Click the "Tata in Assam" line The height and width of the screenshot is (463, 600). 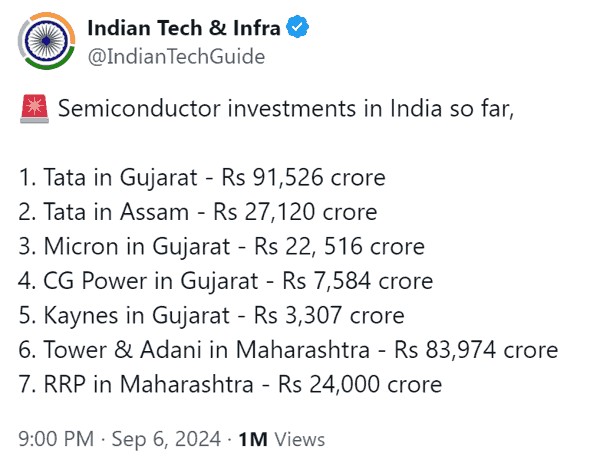[198, 212]
